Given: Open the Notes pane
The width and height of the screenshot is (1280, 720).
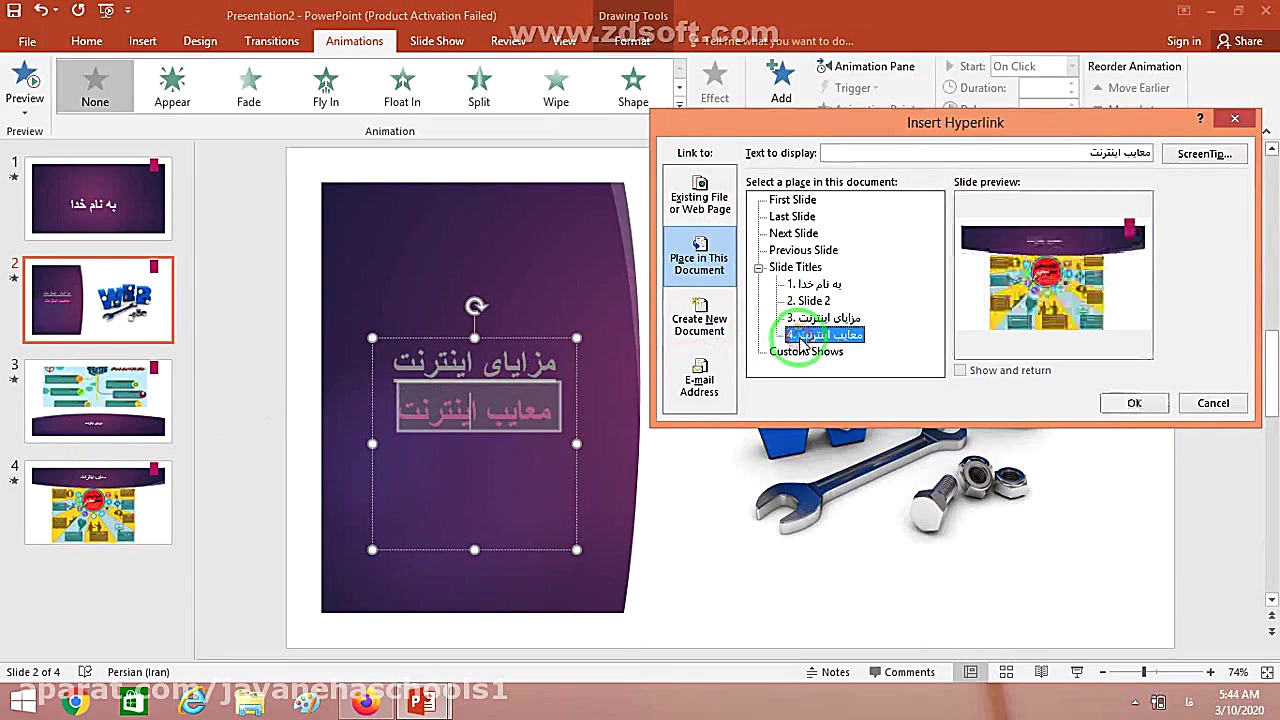Looking at the screenshot, I should [826, 672].
